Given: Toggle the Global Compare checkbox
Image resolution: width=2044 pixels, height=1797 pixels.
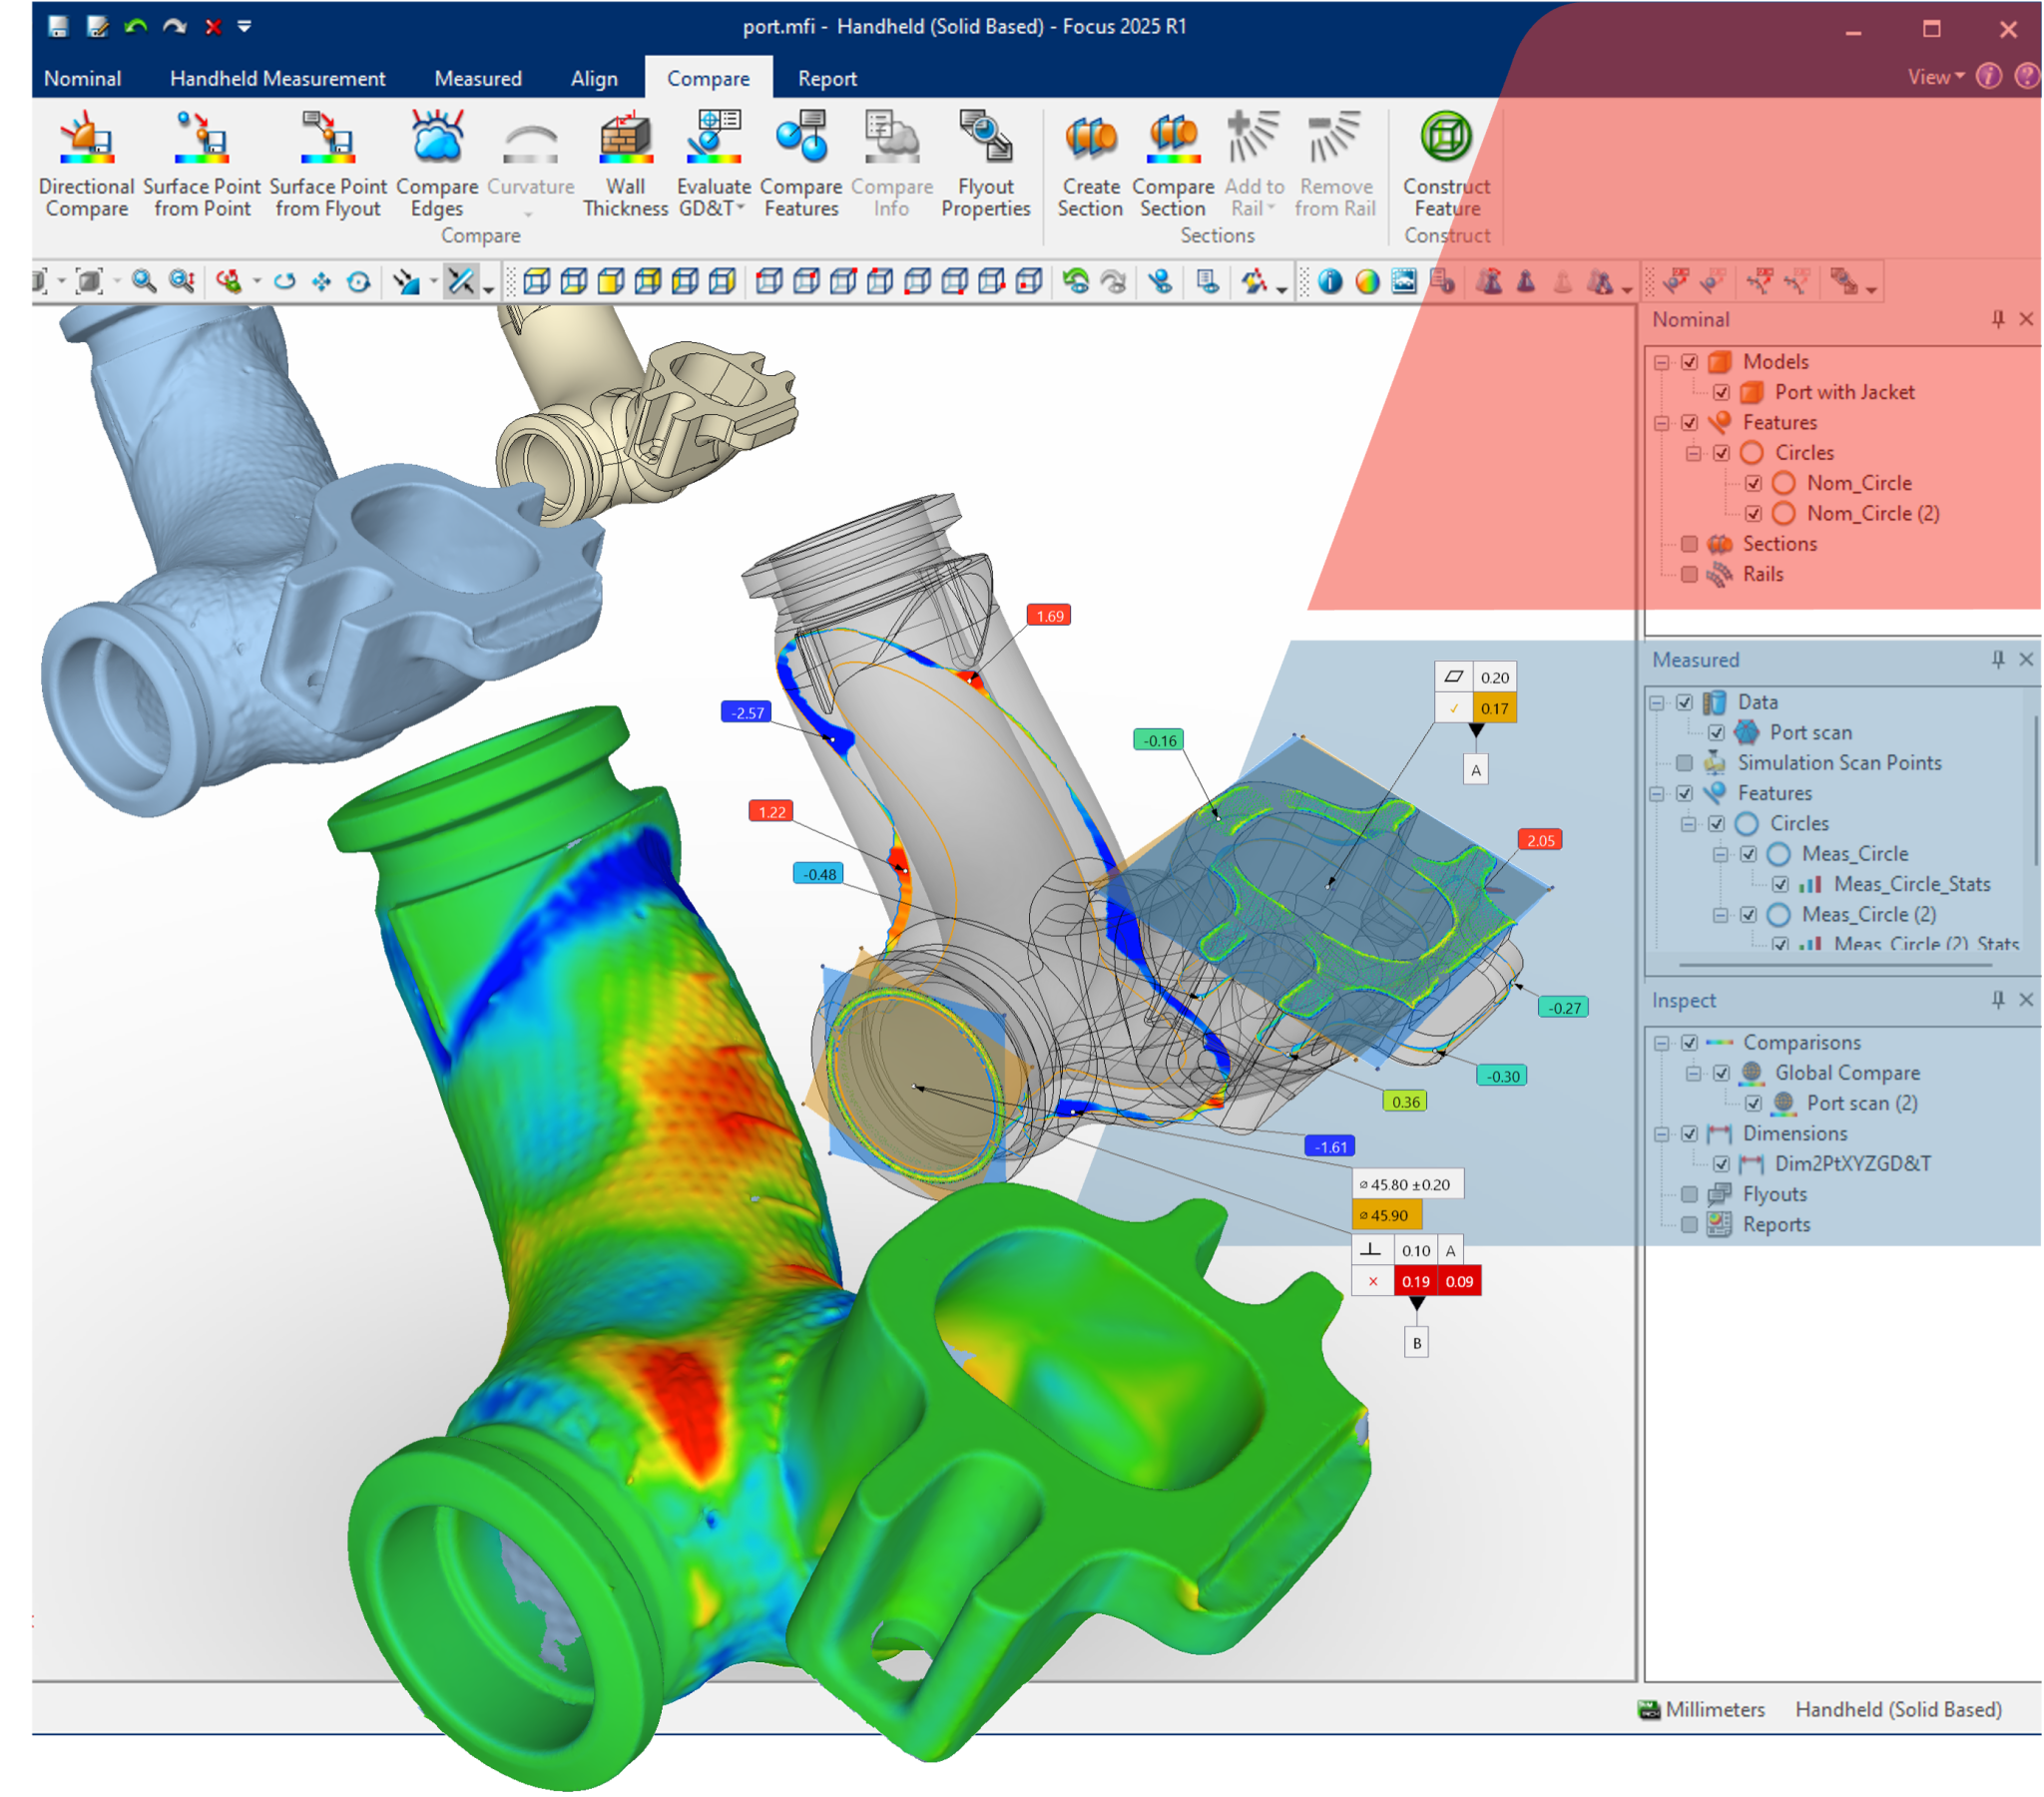Looking at the screenshot, I should pyautogui.click(x=1721, y=1073).
